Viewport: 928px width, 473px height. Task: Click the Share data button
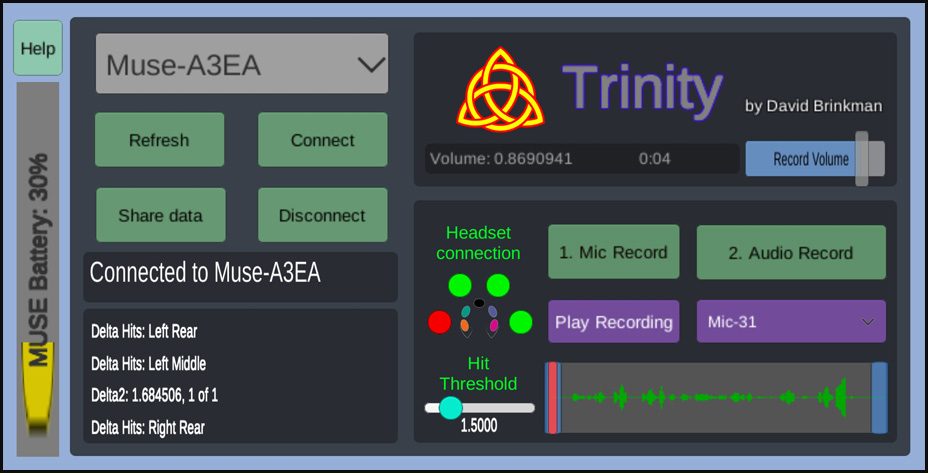click(x=160, y=215)
